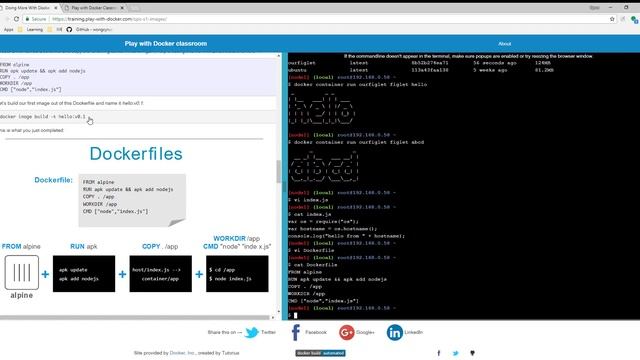
Task: Click Play with Docker classroom title
Action: (x=166, y=44)
